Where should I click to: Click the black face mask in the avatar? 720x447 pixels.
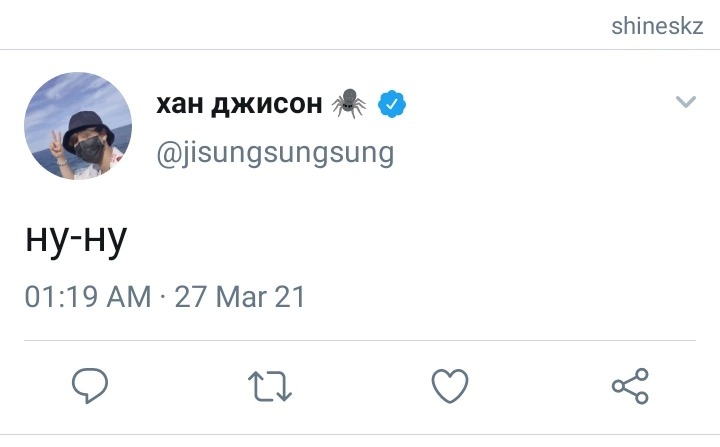tap(90, 150)
